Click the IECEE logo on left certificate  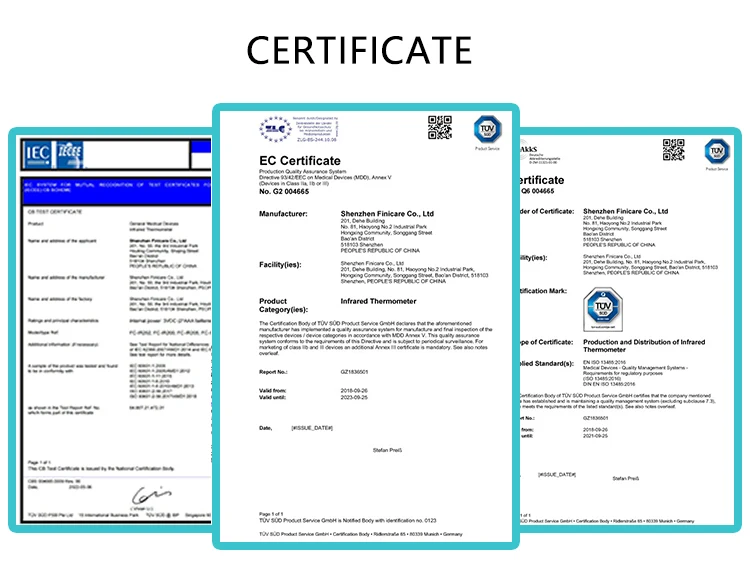[x=70, y=154]
